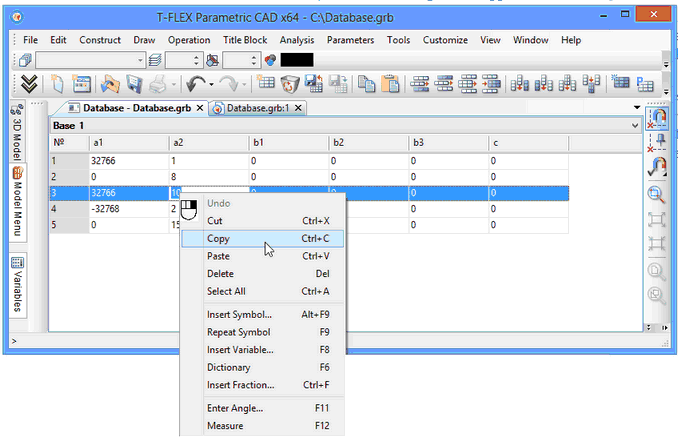Viewport: 678px width, 438px height.
Task: Select the a2 cell containing 8
Action: (209, 177)
